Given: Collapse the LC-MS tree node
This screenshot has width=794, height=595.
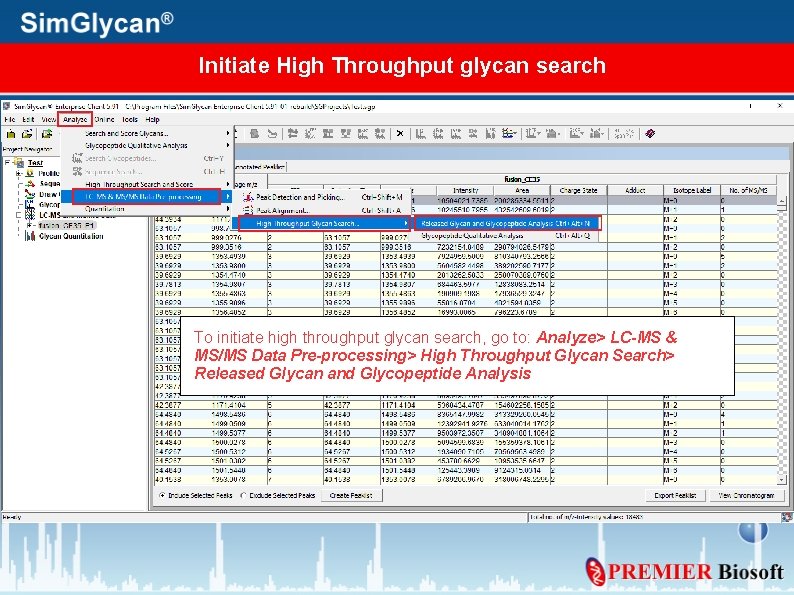Looking at the screenshot, I should pyautogui.click(x=19, y=215).
